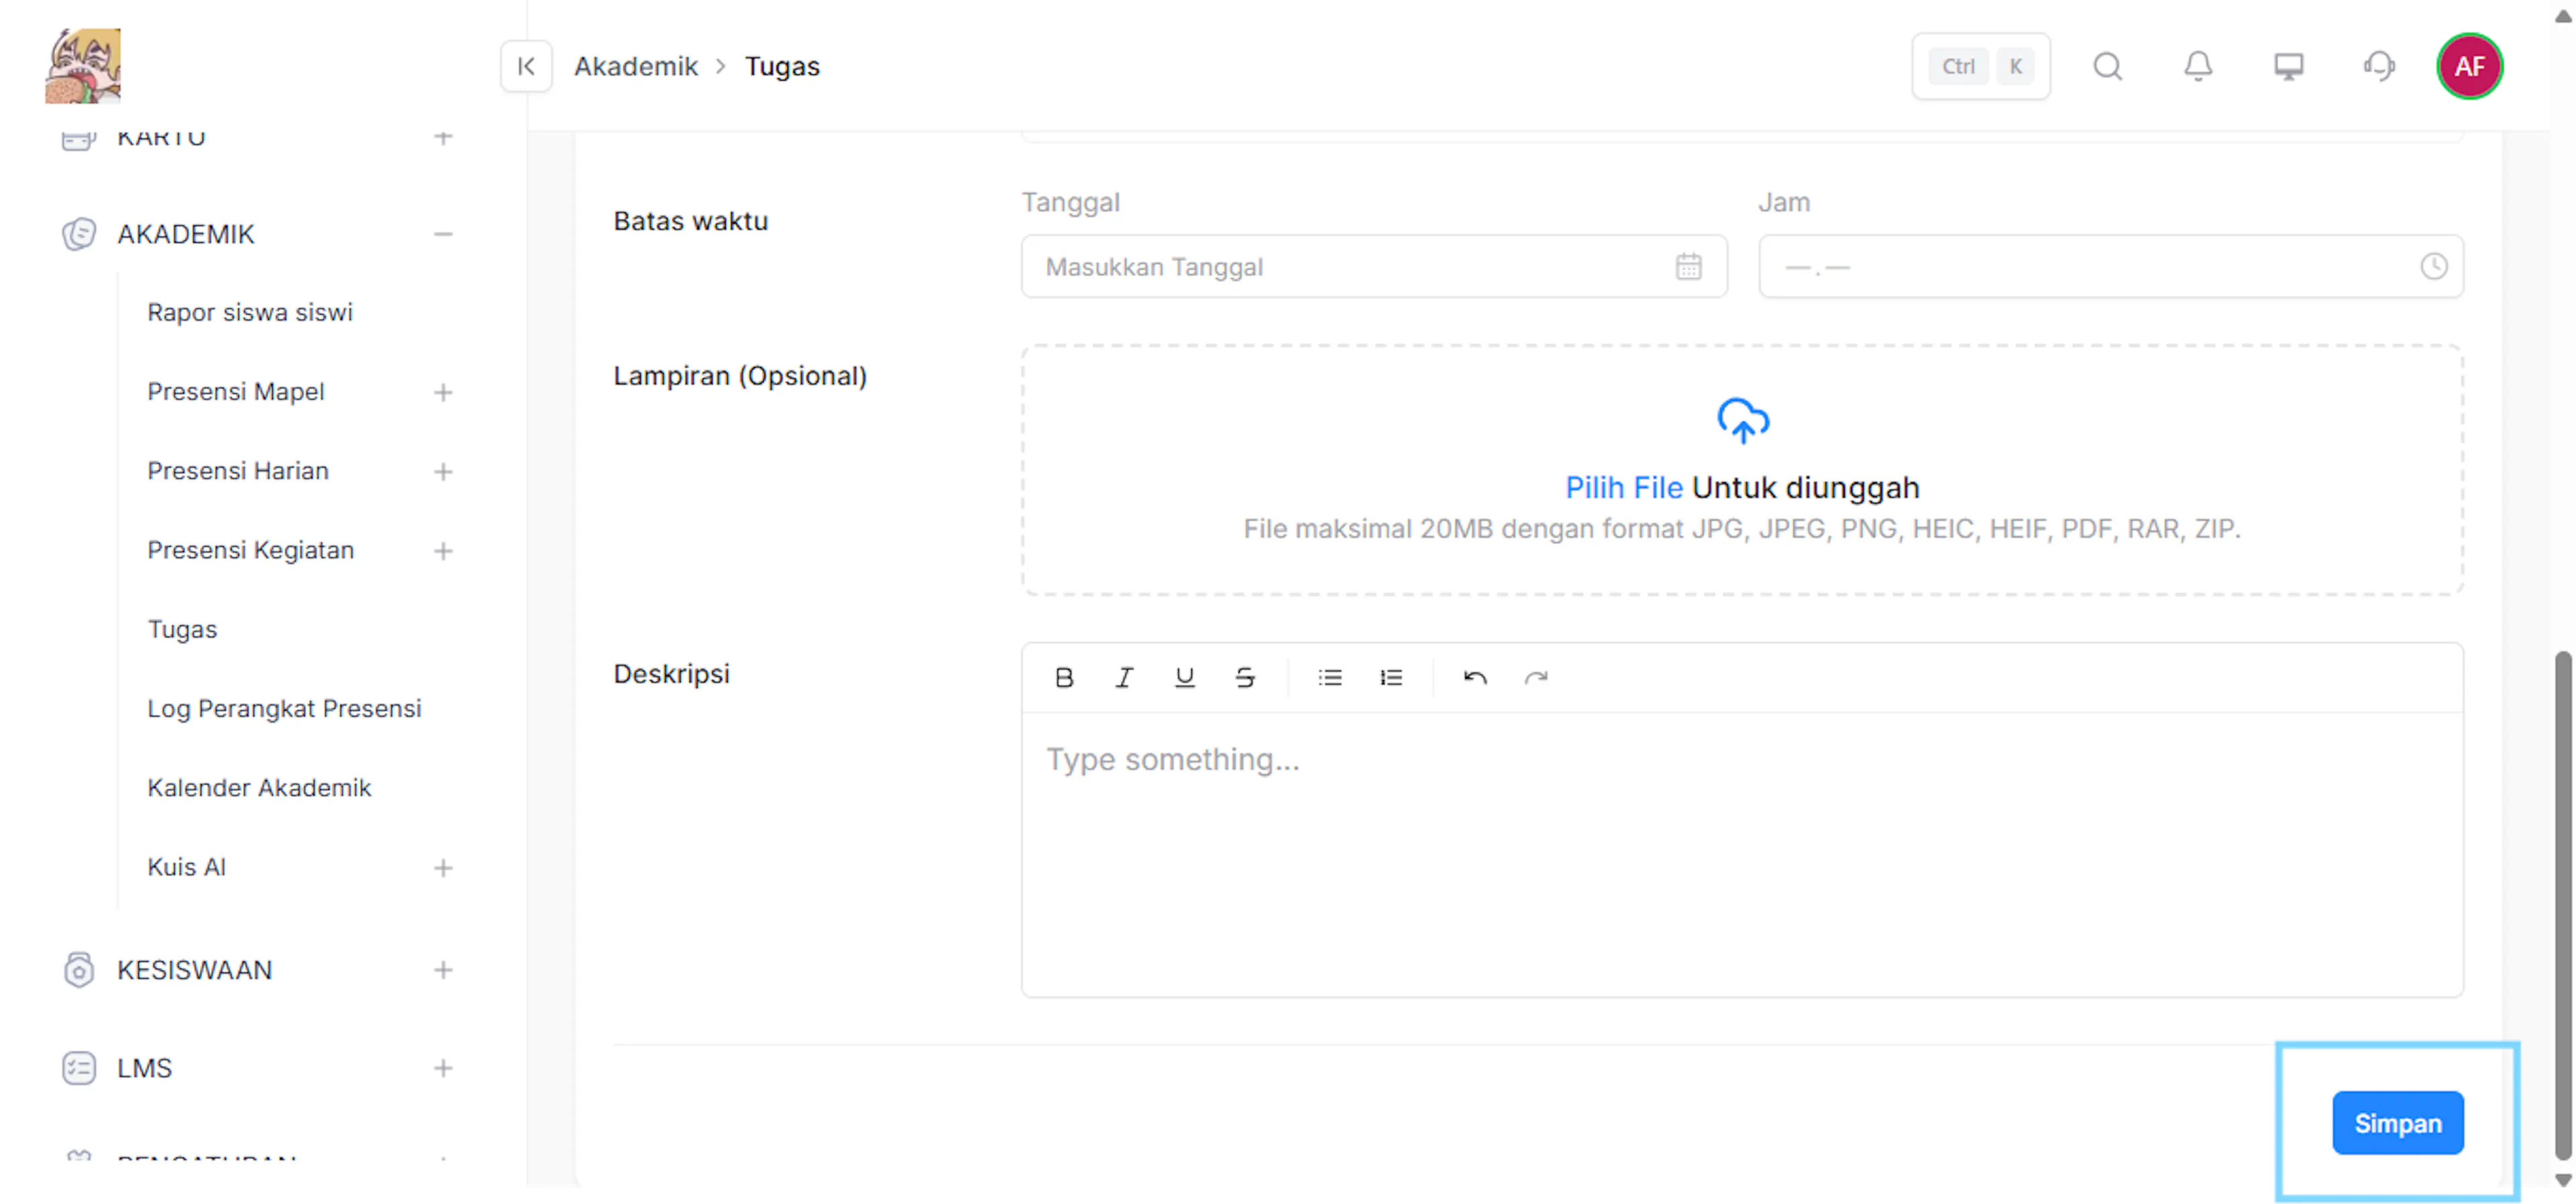The width and height of the screenshot is (2576, 1204).
Task: Insert a bulleted list in Deskripsi
Action: point(1330,678)
